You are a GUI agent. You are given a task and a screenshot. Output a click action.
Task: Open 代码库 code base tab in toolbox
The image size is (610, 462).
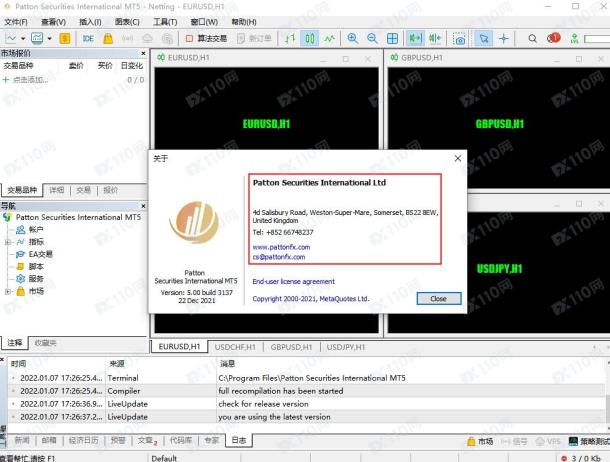pos(181,440)
